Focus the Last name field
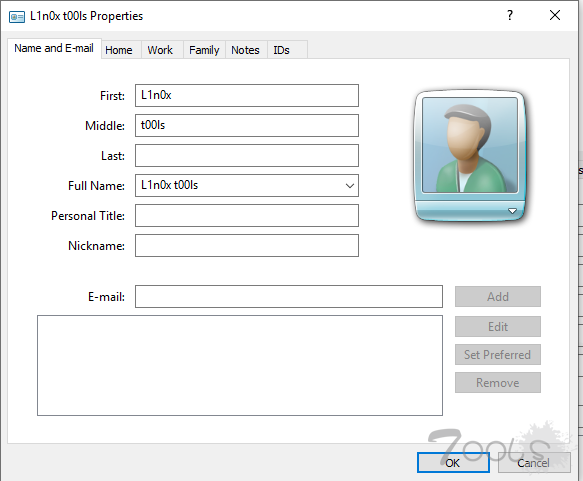 (x=247, y=156)
